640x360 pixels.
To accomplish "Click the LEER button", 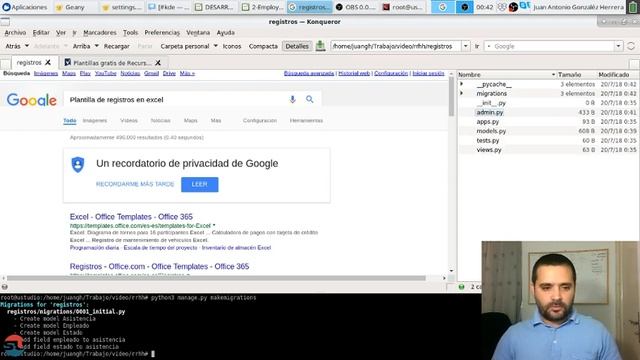I will 200,184.
